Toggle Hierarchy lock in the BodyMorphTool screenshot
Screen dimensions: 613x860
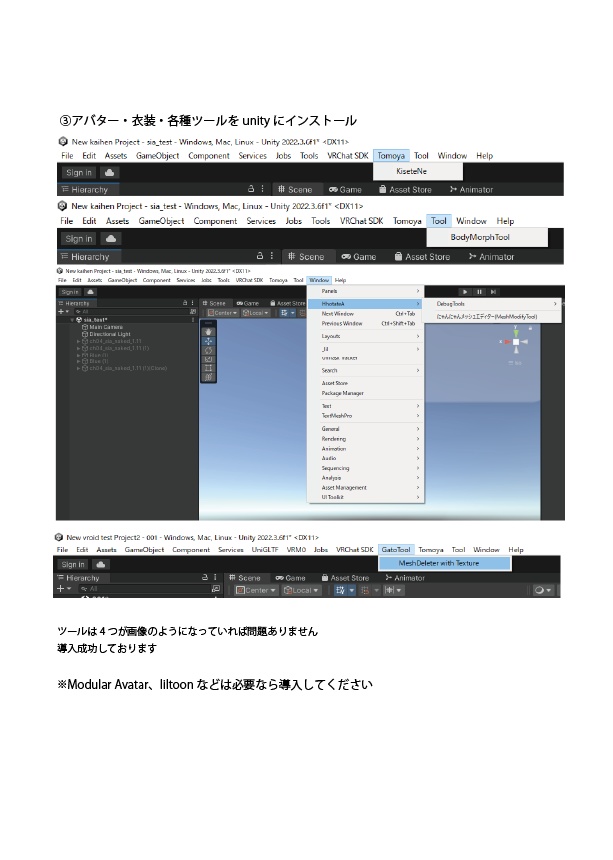[x=260, y=256]
